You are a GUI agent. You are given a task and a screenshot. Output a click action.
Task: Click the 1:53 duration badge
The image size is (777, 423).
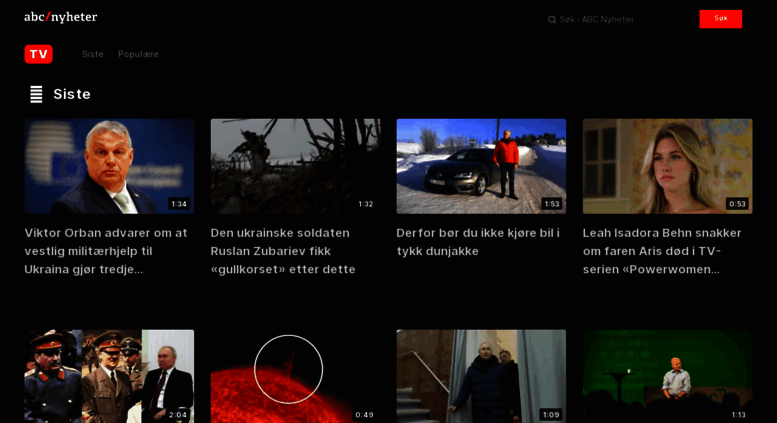click(552, 204)
